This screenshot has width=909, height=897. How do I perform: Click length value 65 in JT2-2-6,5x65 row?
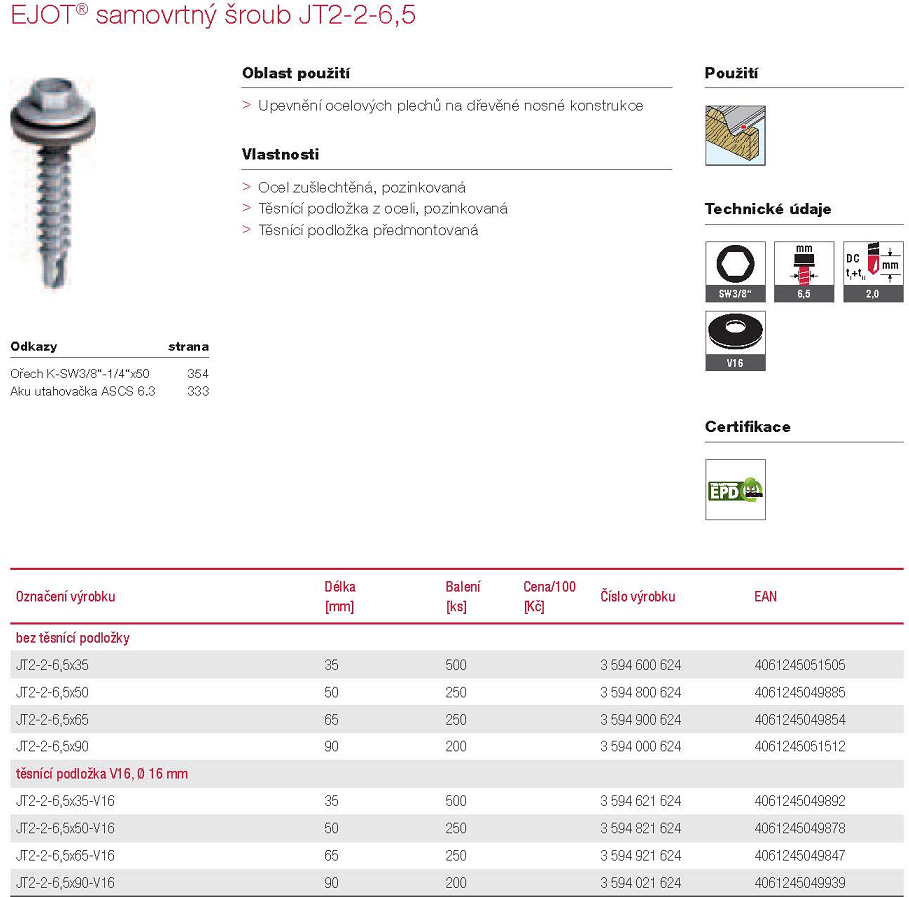click(331, 720)
